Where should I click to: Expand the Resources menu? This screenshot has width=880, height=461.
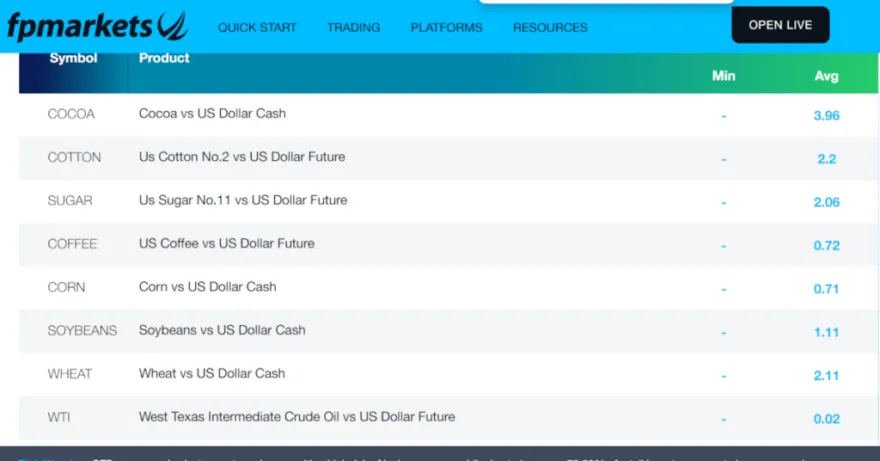550,27
